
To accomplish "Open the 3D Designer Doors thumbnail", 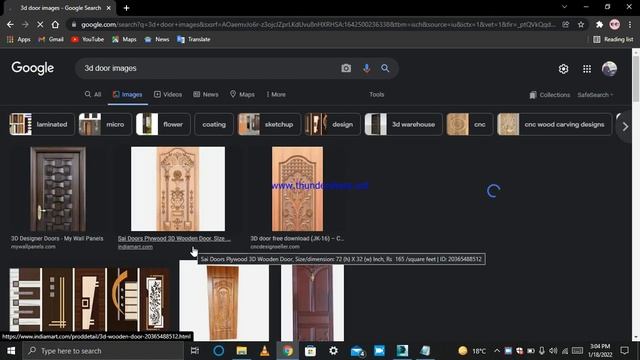I will click(x=58, y=189).
